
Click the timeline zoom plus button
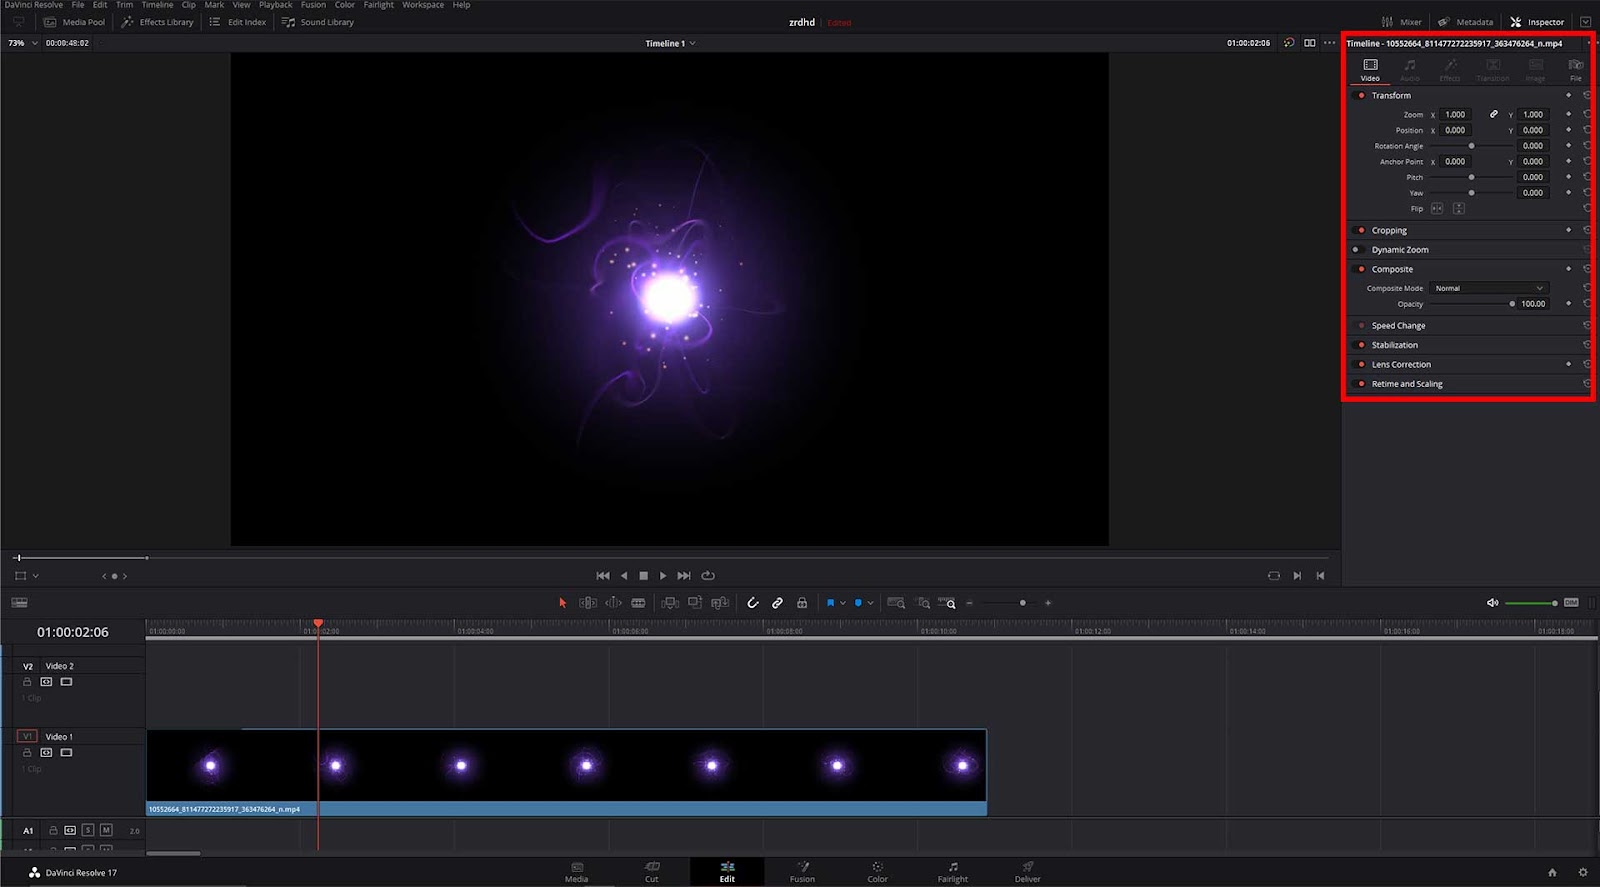click(1048, 603)
